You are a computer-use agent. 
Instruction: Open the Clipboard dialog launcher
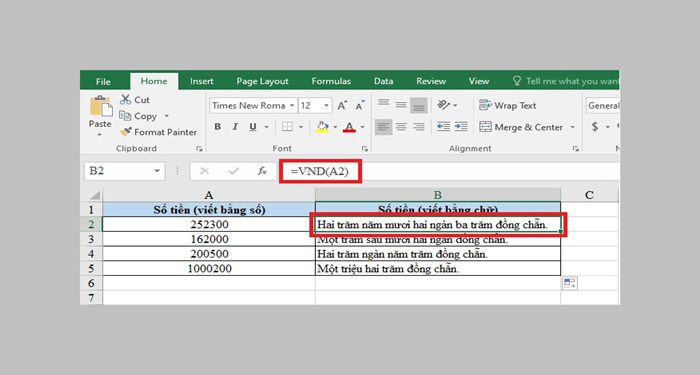pos(199,149)
